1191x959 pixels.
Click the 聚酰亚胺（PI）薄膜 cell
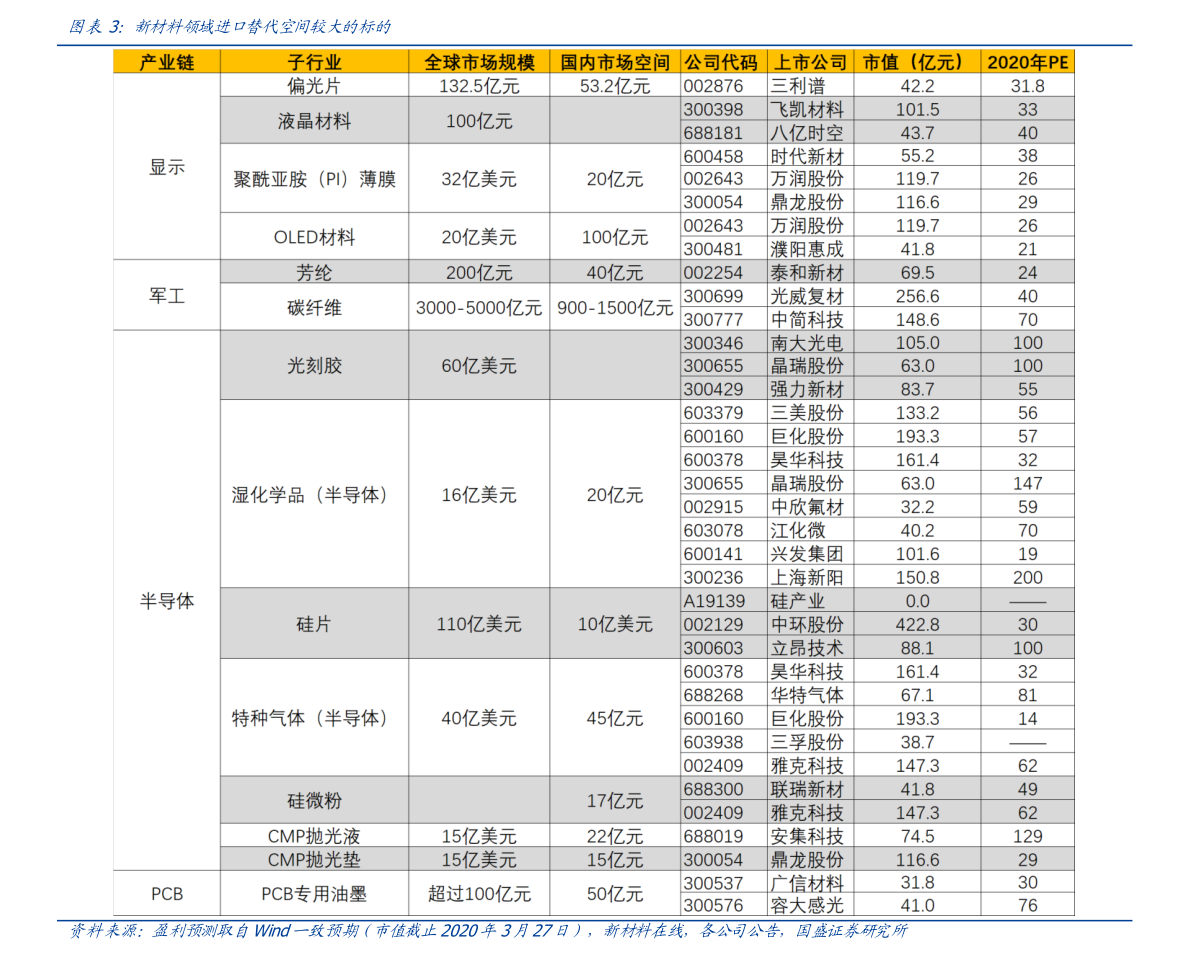point(314,178)
